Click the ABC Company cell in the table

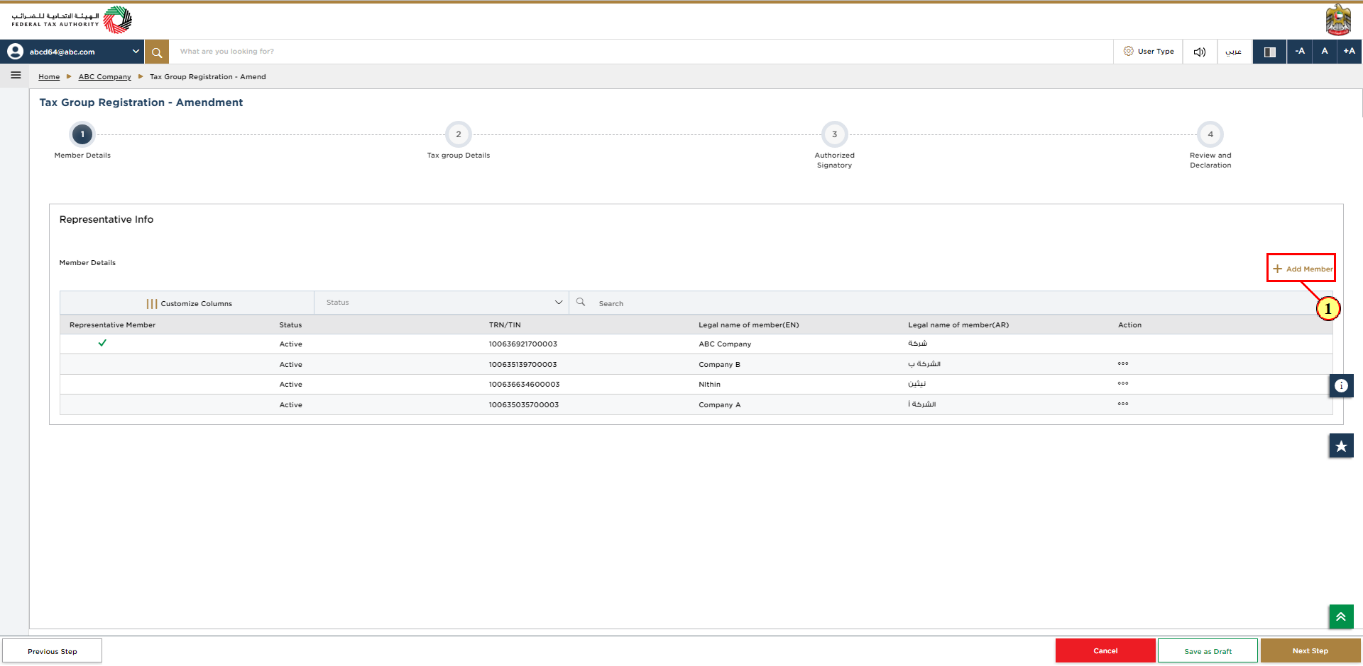tap(725, 344)
